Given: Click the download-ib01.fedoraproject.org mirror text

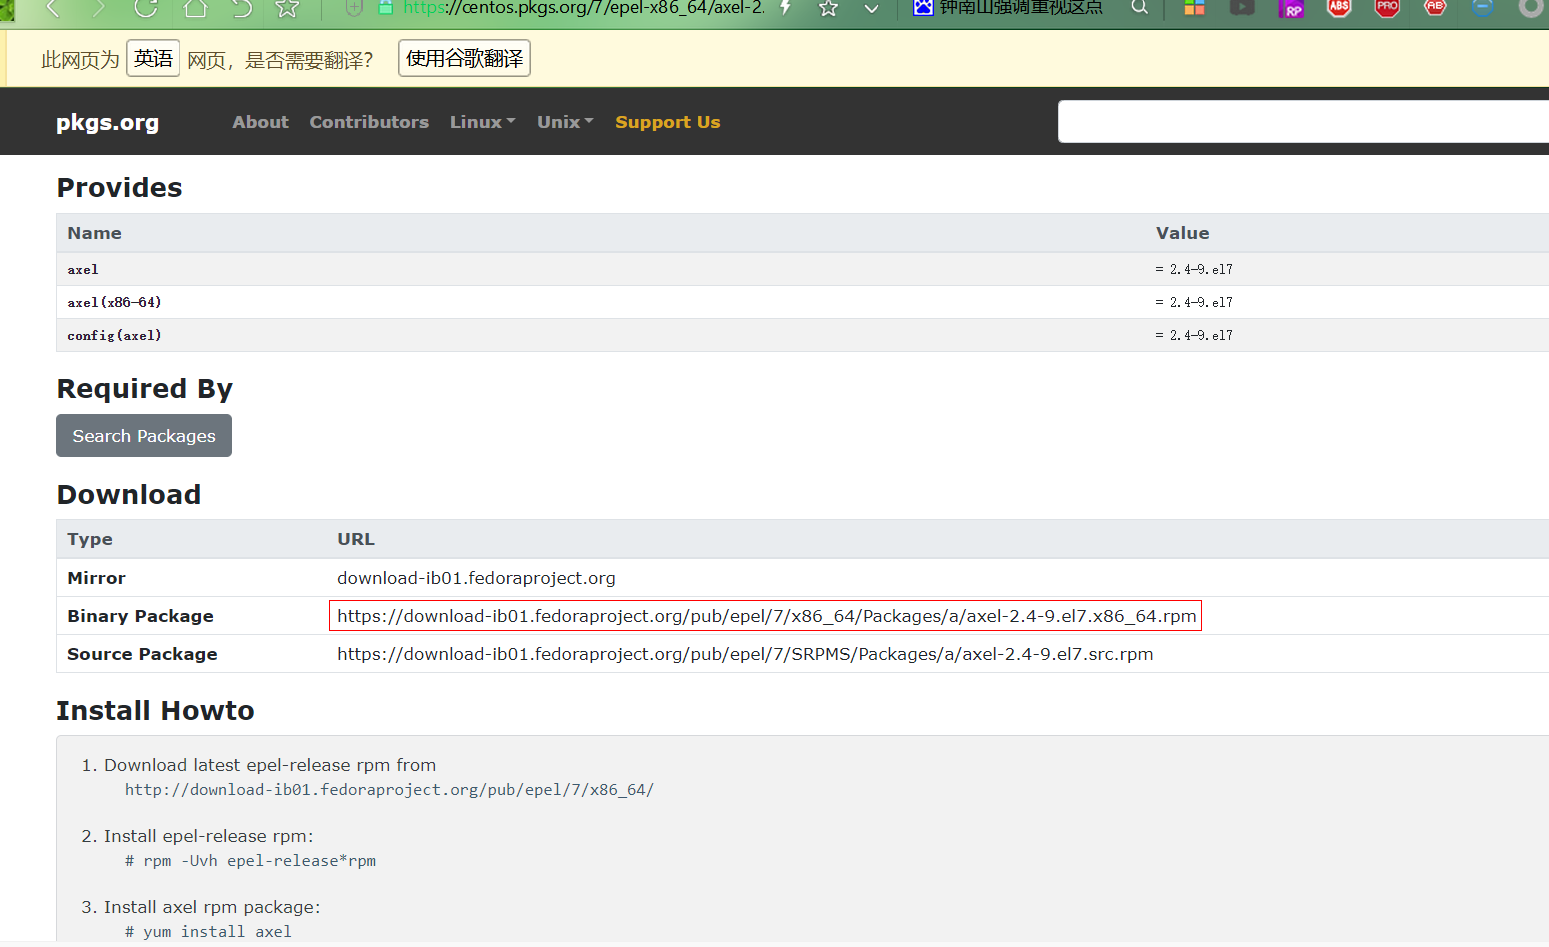Looking at the screenshot, I should [476, 578].
